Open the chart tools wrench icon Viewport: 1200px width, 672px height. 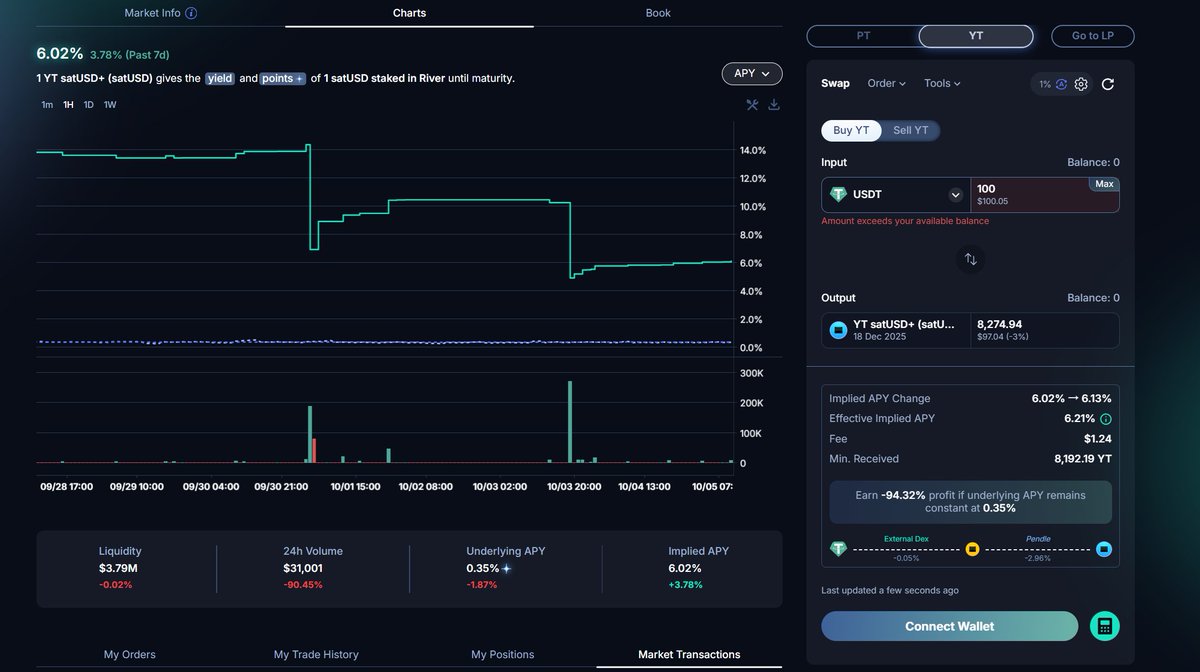(x=752, y=105)
